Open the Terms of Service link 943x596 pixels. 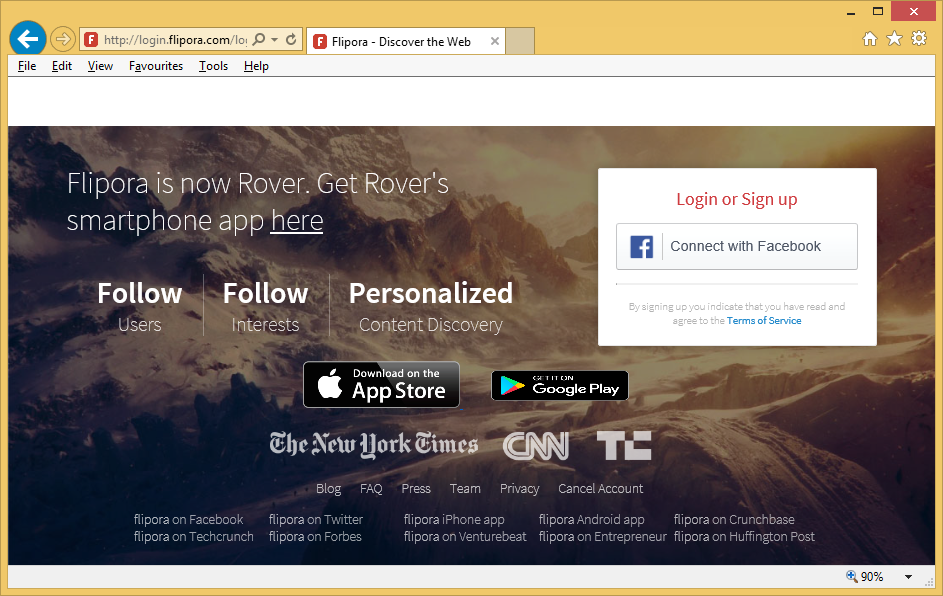(764, 321)
